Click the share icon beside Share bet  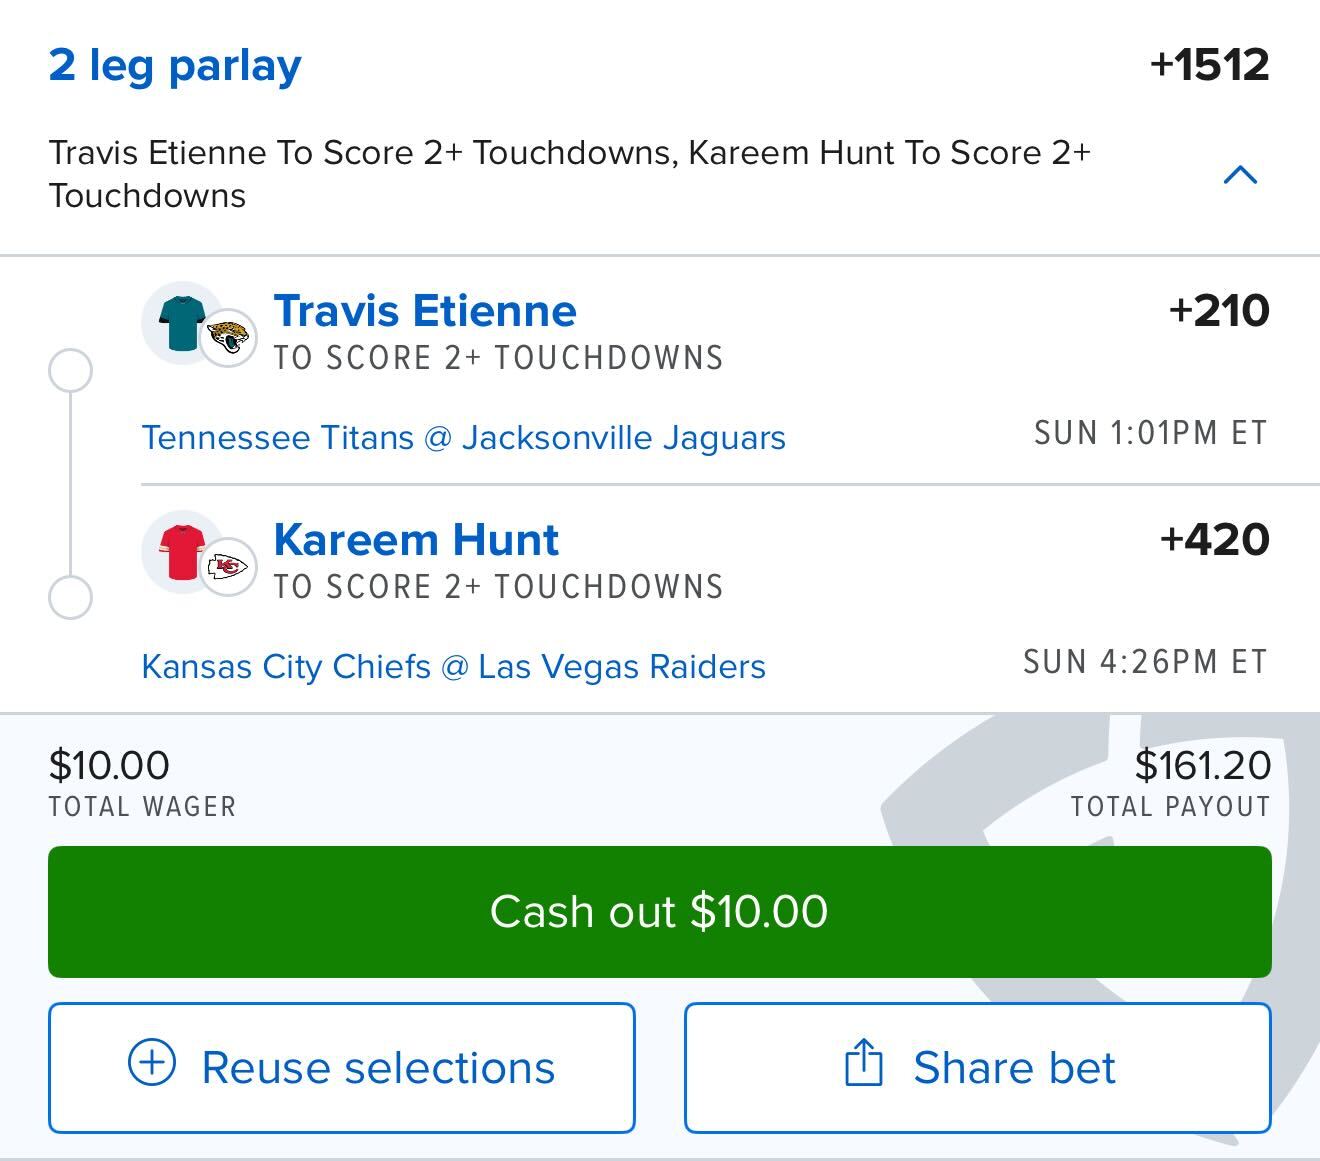pos(864,1062)
